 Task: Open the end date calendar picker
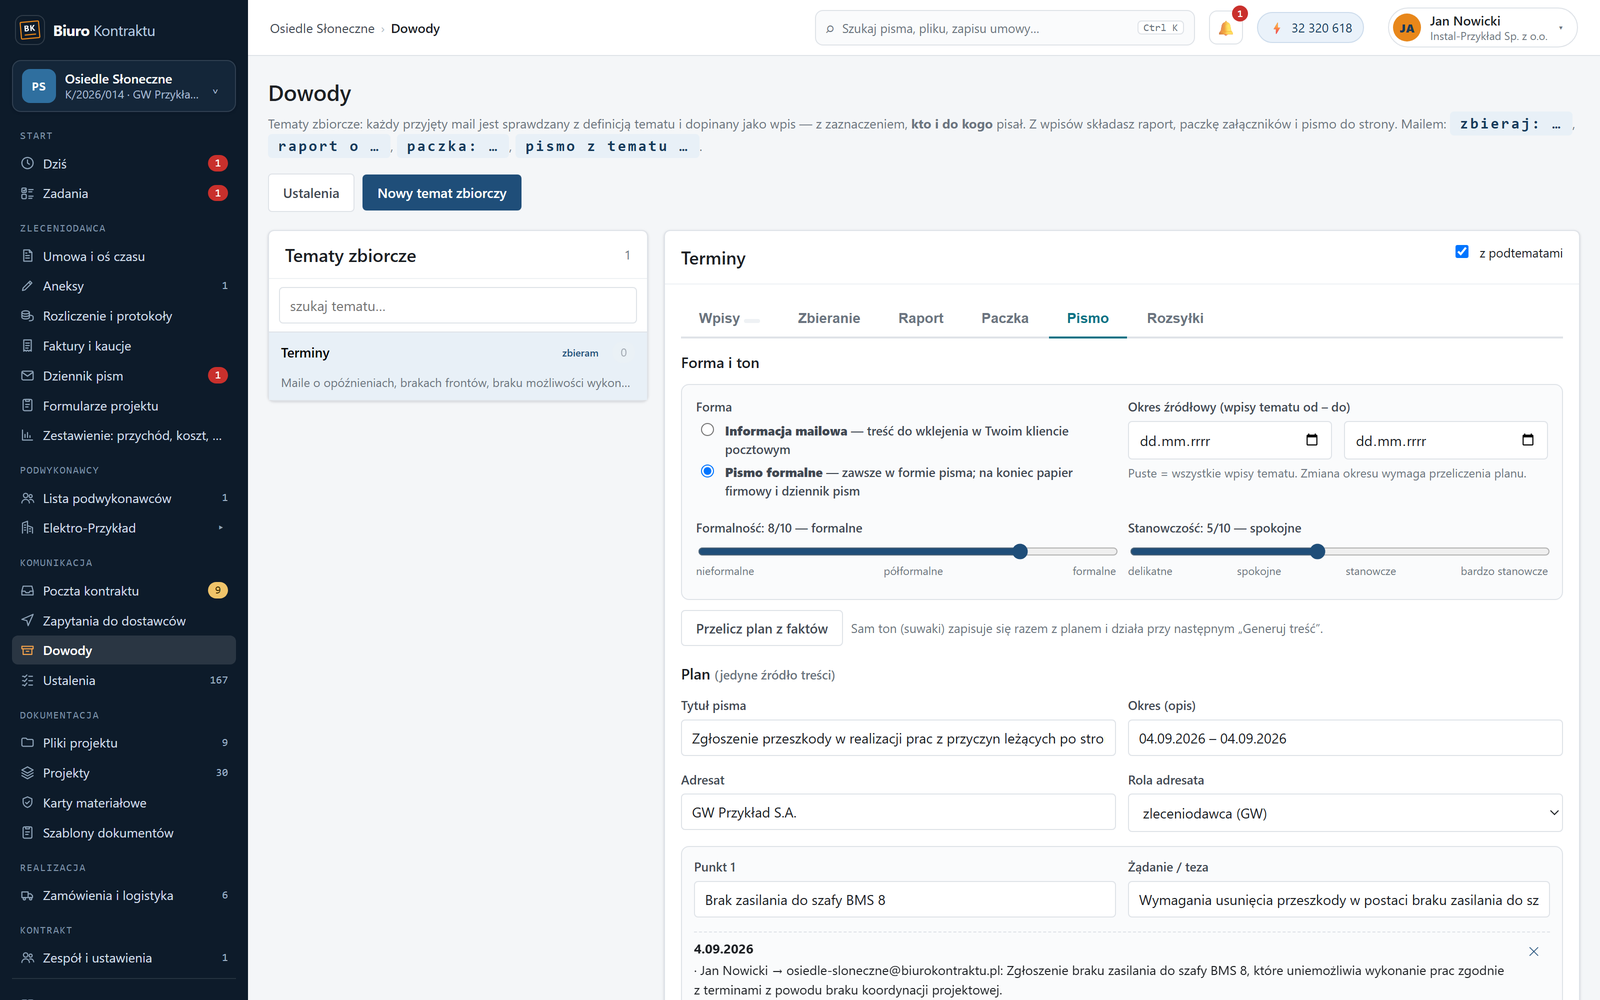pos(1528,440)
